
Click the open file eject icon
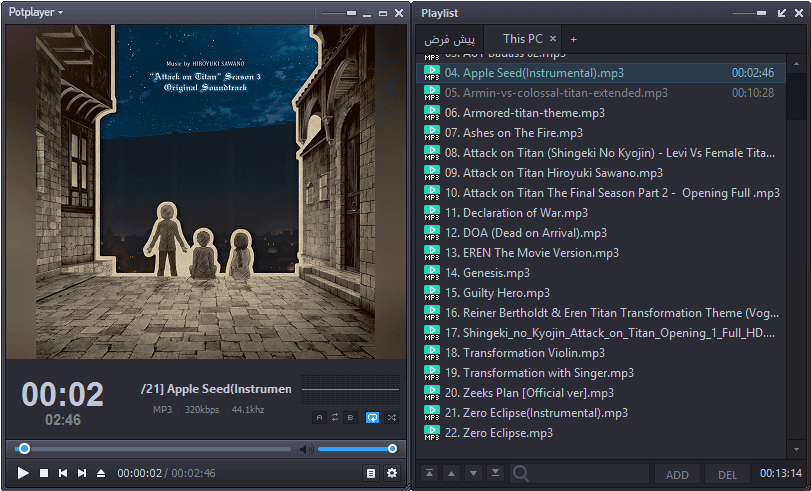(x=101, y=473)
